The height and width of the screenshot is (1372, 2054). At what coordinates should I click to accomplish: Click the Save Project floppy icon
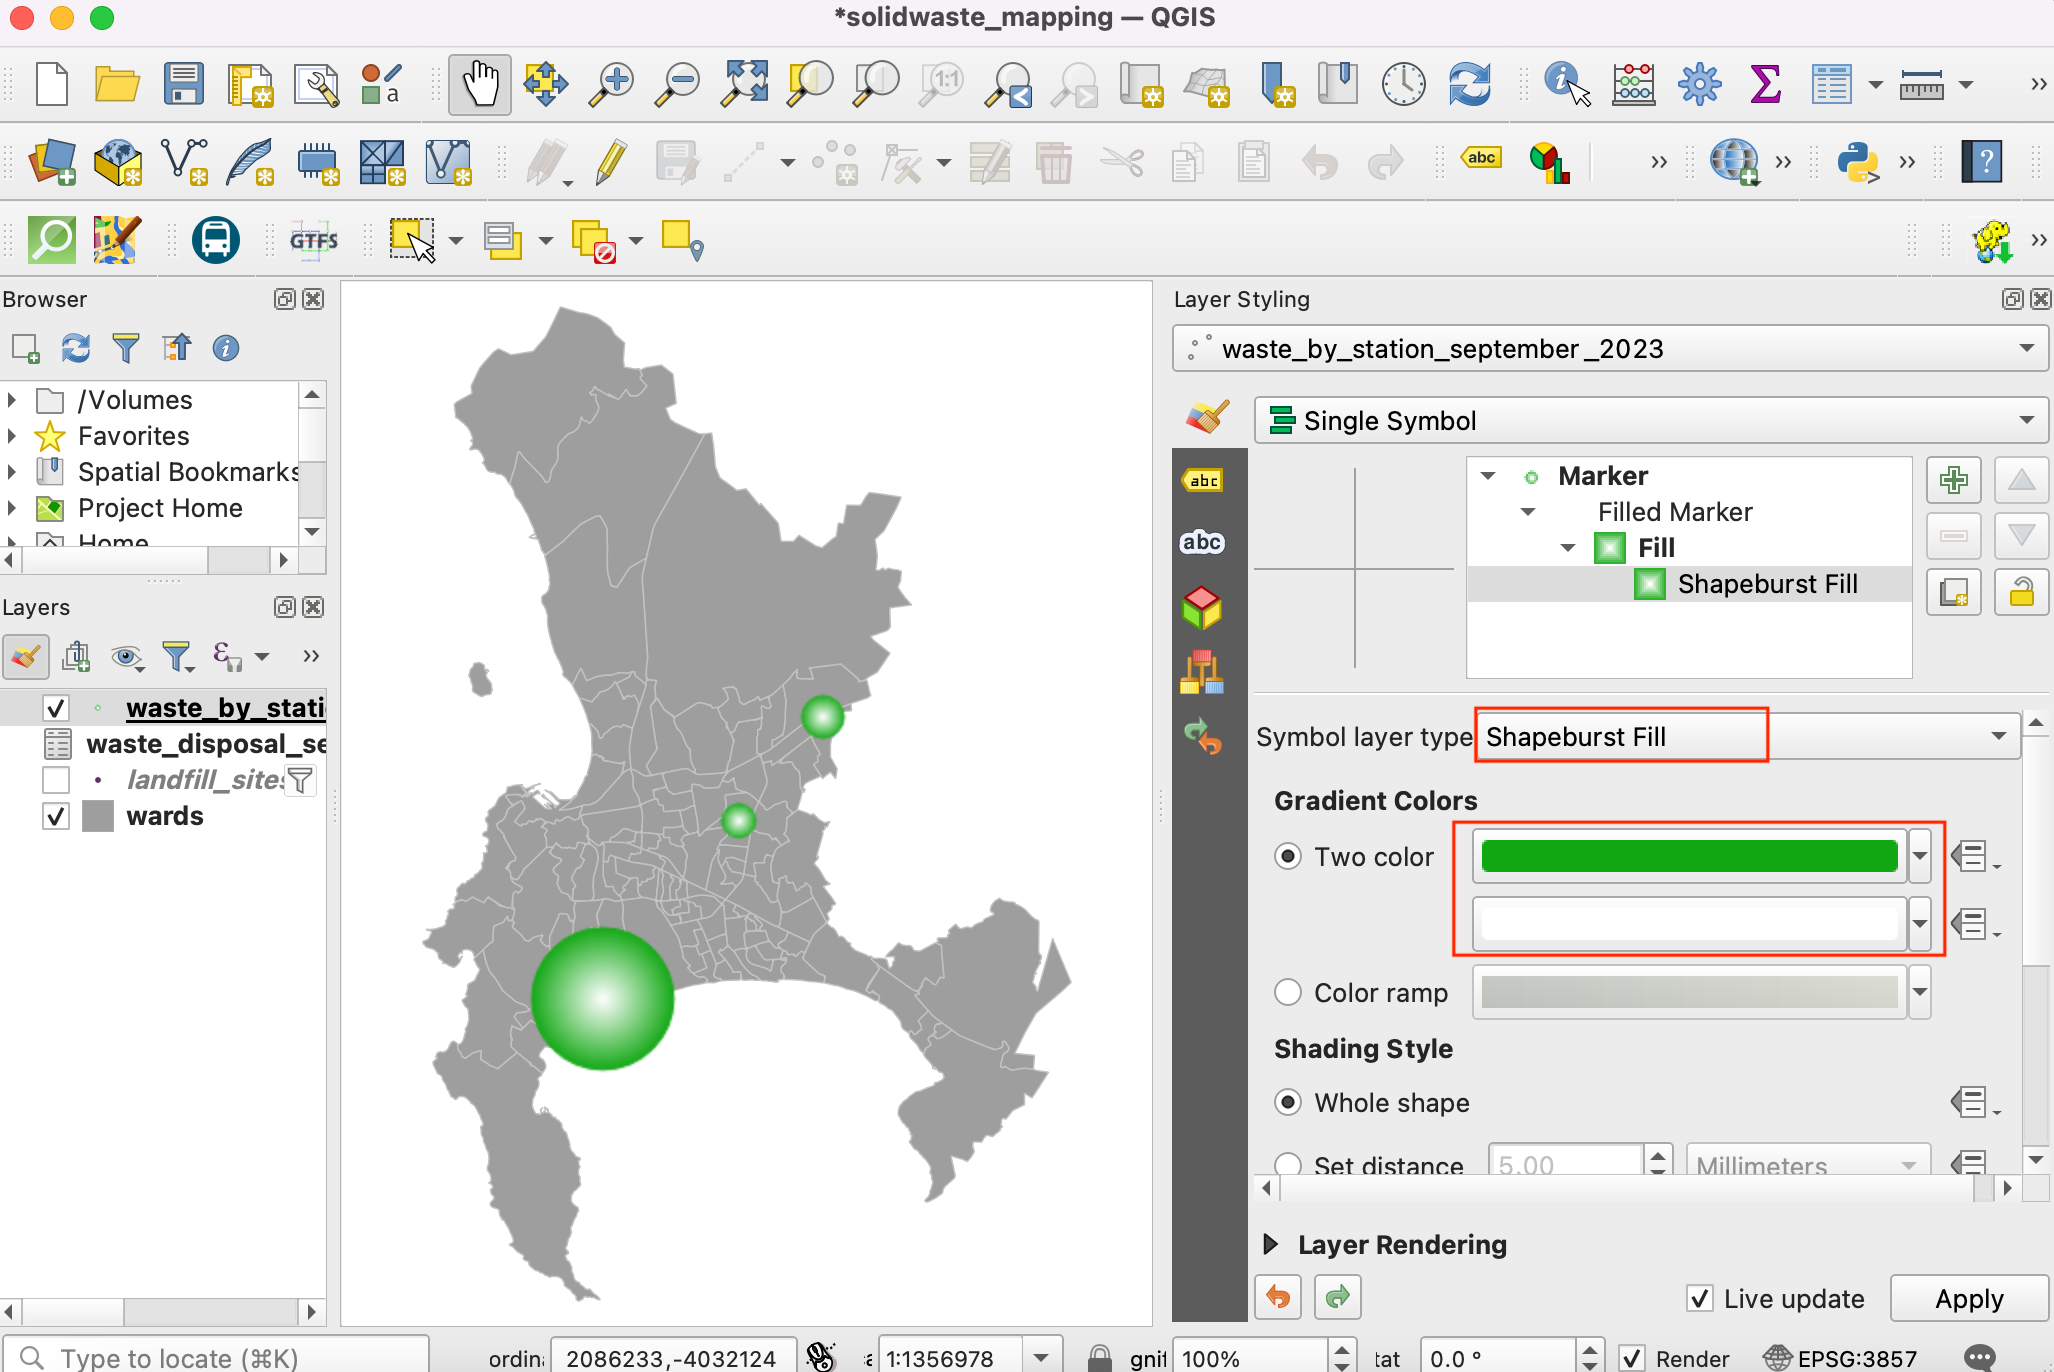click(x=184, y=84)
